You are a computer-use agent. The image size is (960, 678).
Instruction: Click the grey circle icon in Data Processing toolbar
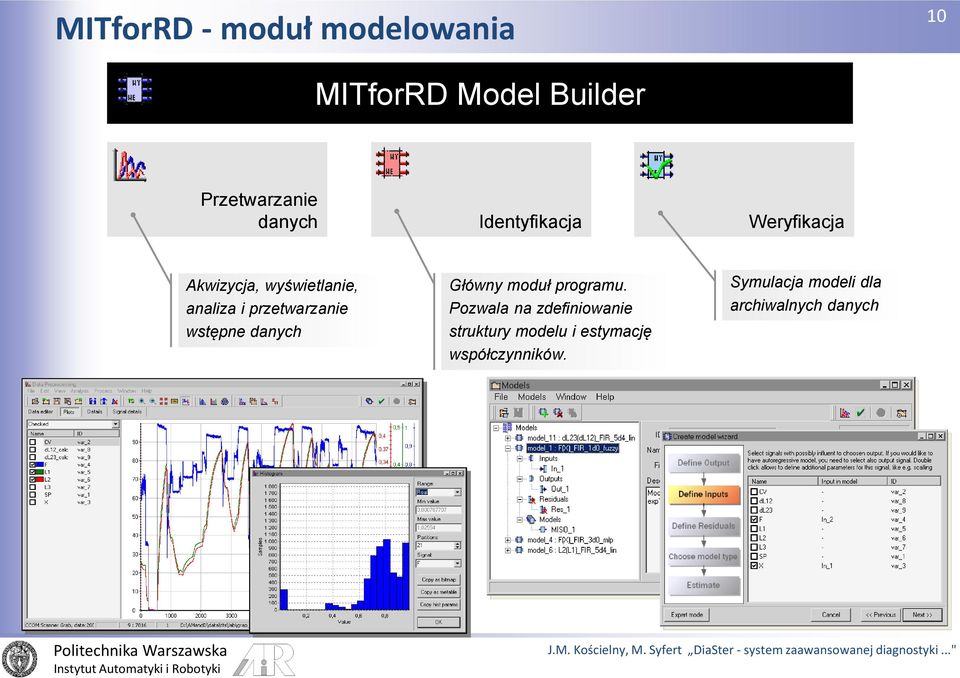coord(397,401)
